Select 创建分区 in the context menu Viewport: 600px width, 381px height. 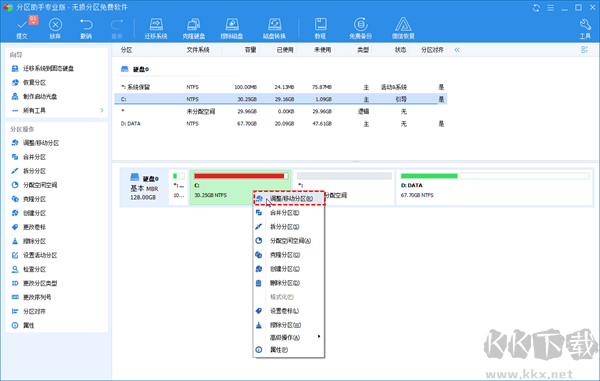289,269
